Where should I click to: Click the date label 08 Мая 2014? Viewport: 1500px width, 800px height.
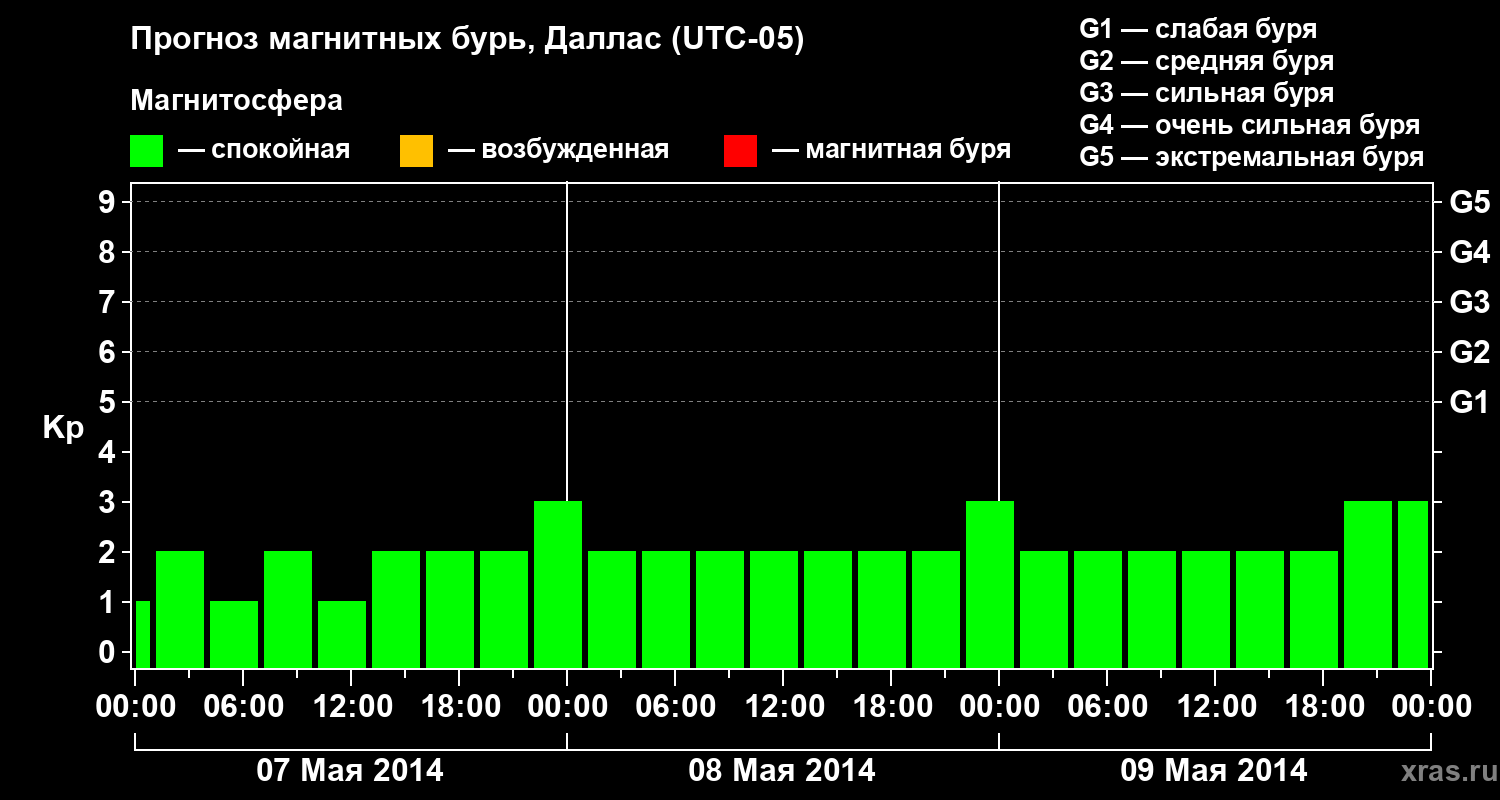point(782,770)
